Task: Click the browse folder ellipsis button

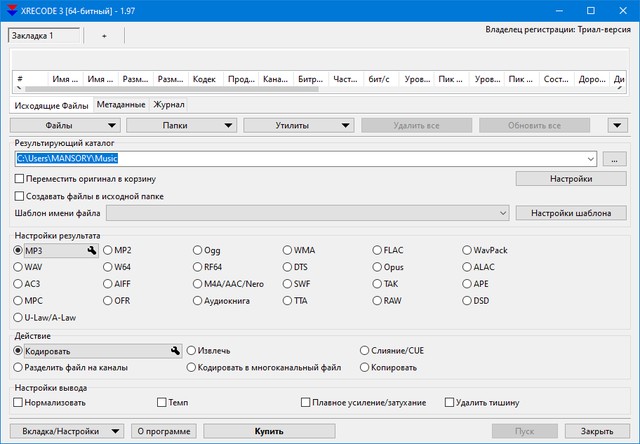Action: tap(616, 159)
